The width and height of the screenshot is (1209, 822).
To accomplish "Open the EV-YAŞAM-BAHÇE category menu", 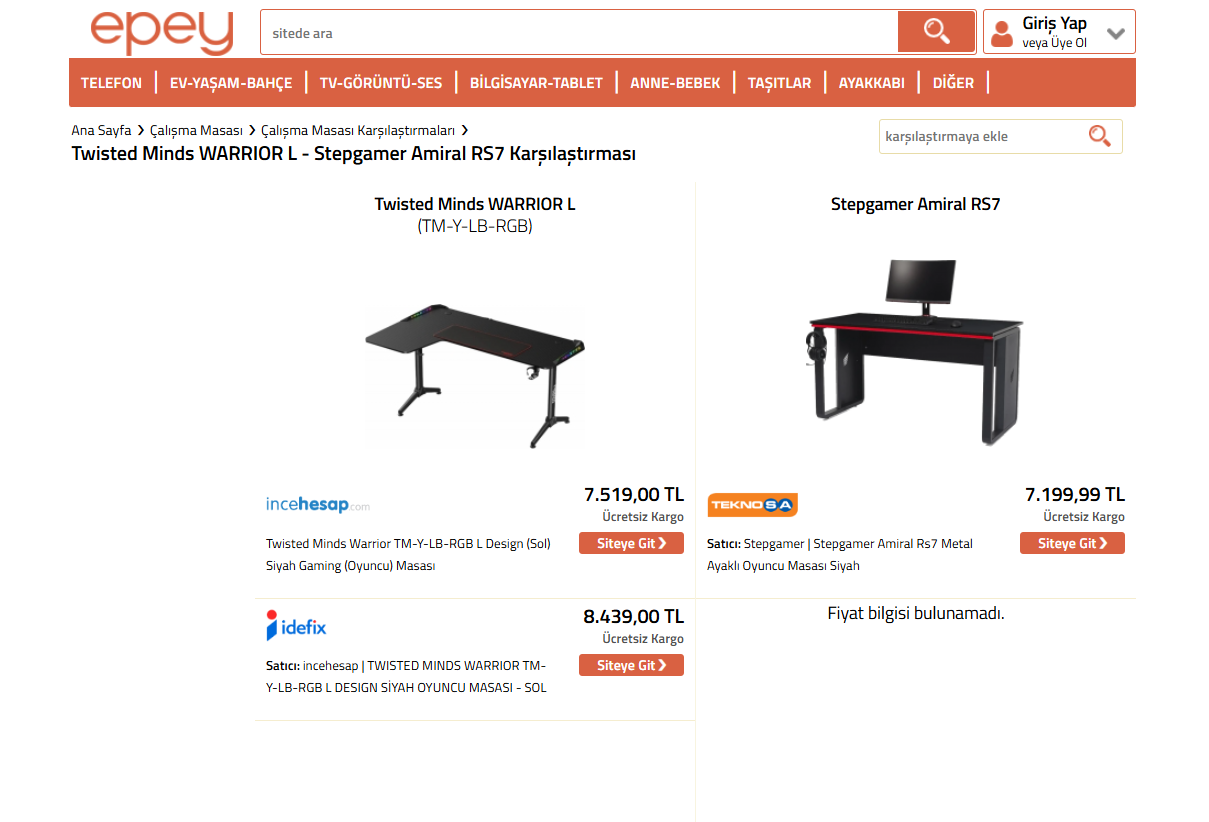I will (x=231, y=83).
